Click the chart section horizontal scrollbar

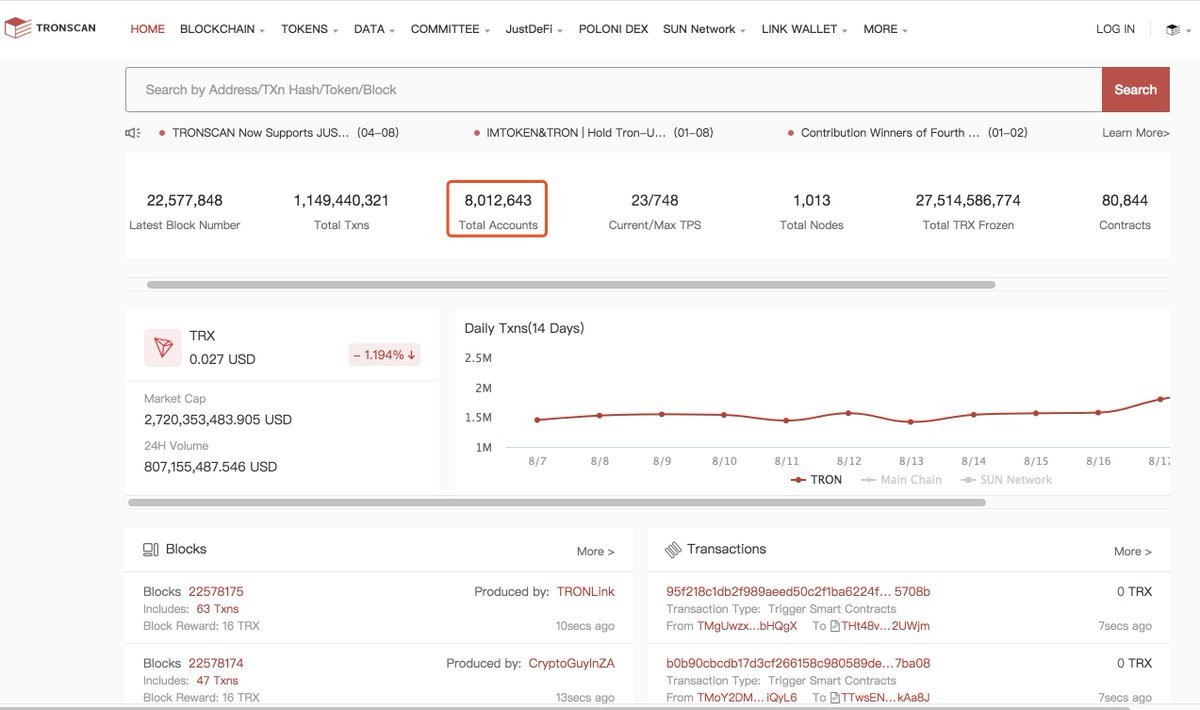[x=557, y=502]
